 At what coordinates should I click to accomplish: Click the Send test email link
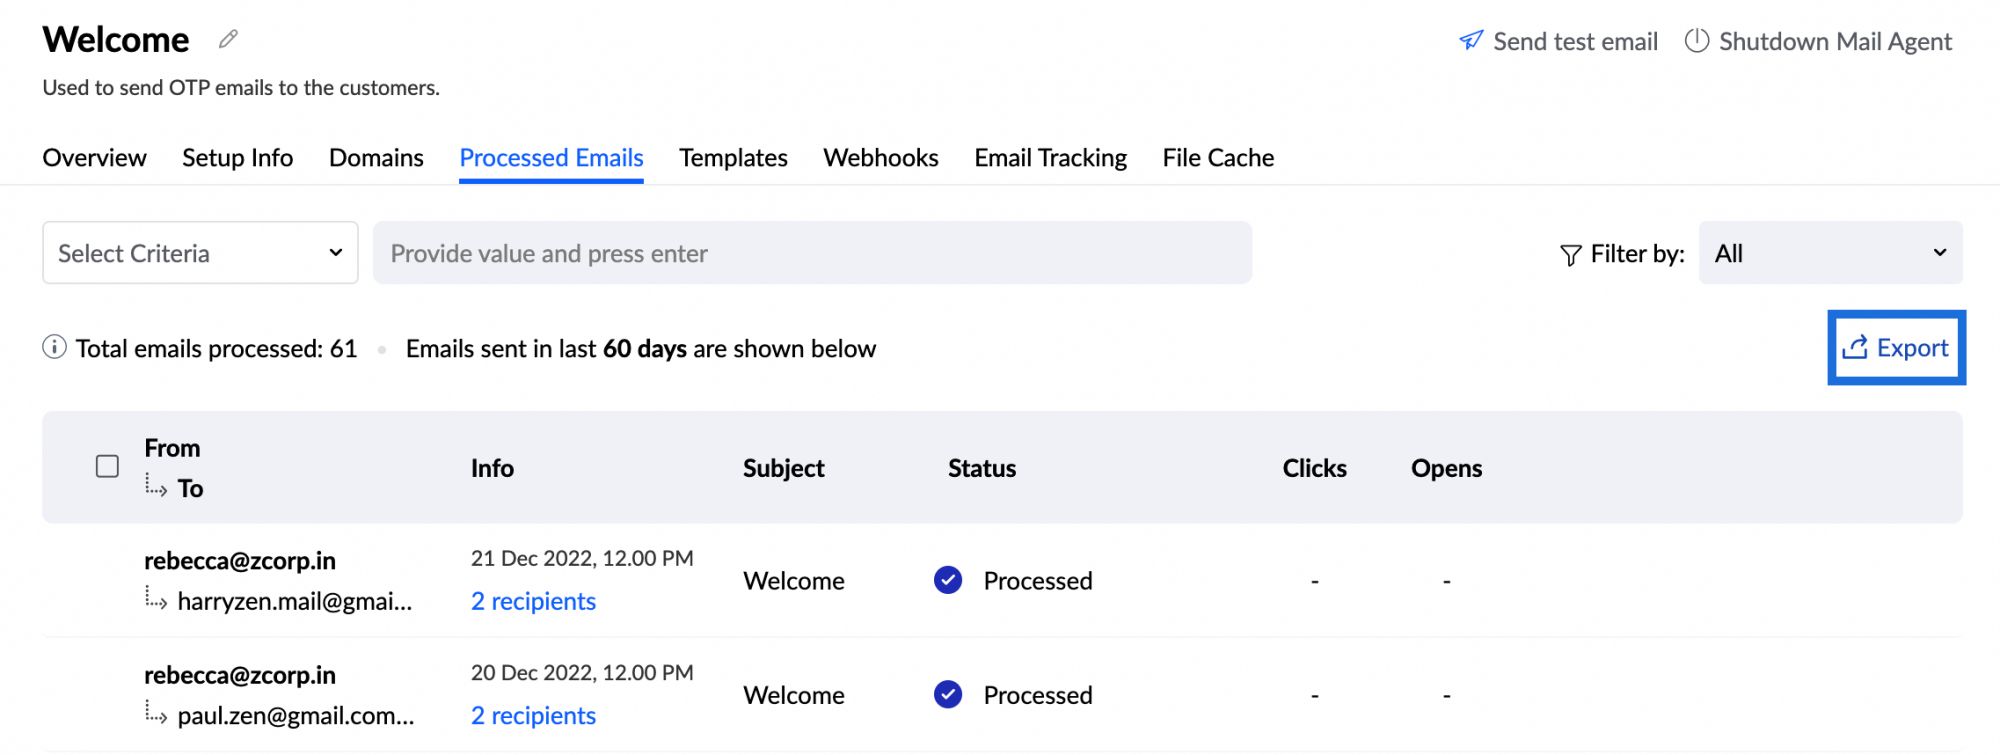point(1574,41)
